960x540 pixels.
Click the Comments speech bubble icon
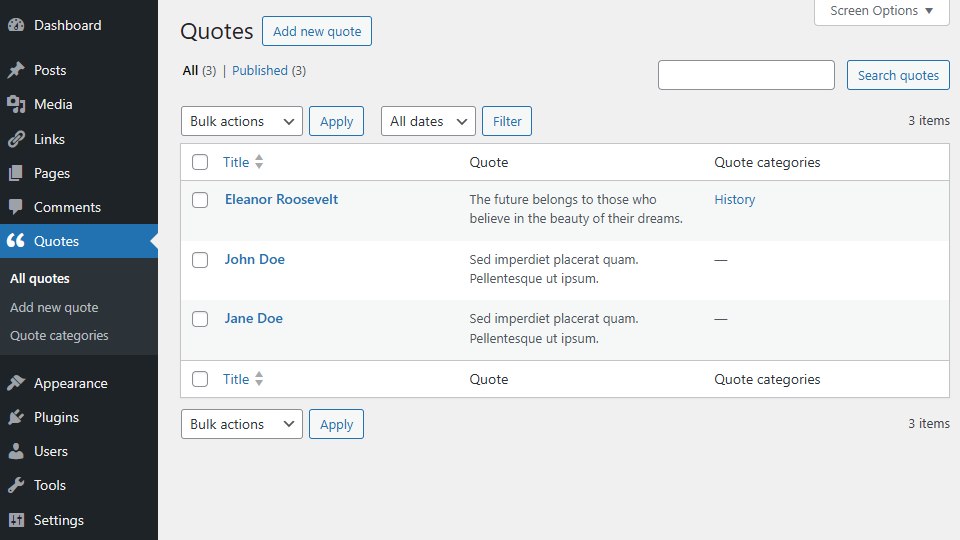pos(16,207)
